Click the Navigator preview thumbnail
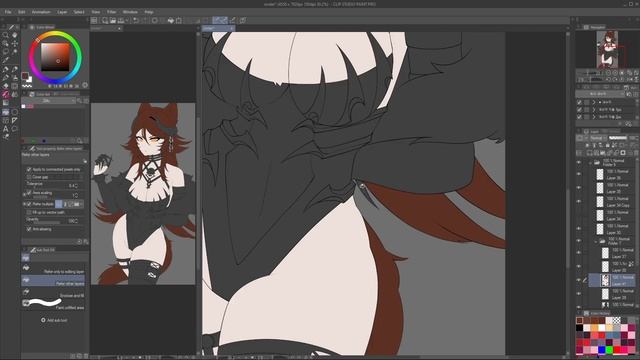Image resolution: width=640 pixels, height=360 pixels. pyautogui.click(x=607, y=49)
